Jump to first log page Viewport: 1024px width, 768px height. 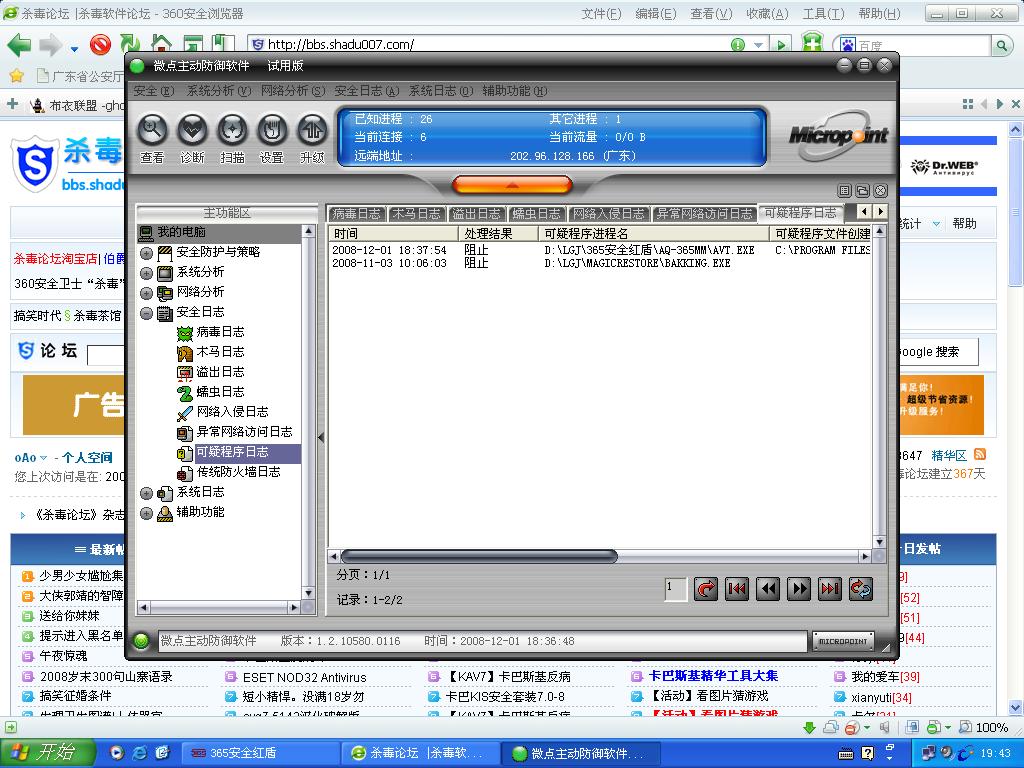737,589
